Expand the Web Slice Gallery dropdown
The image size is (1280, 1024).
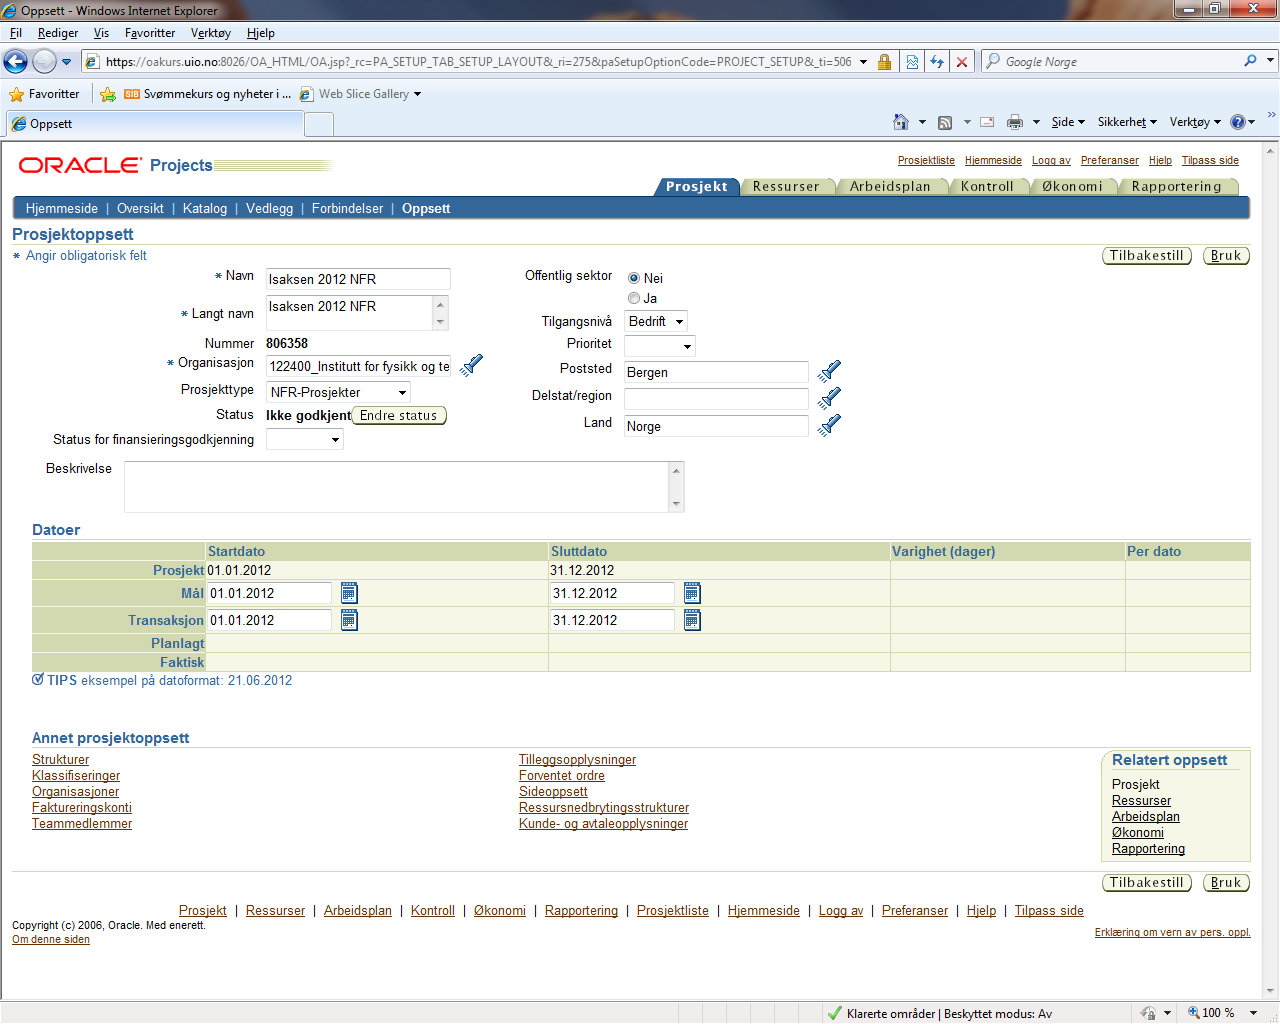[417, 94]
